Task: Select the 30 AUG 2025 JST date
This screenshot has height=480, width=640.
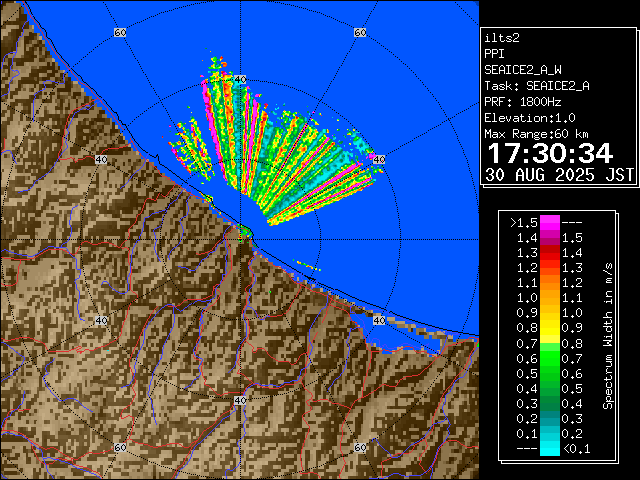Action: point(559,174)
